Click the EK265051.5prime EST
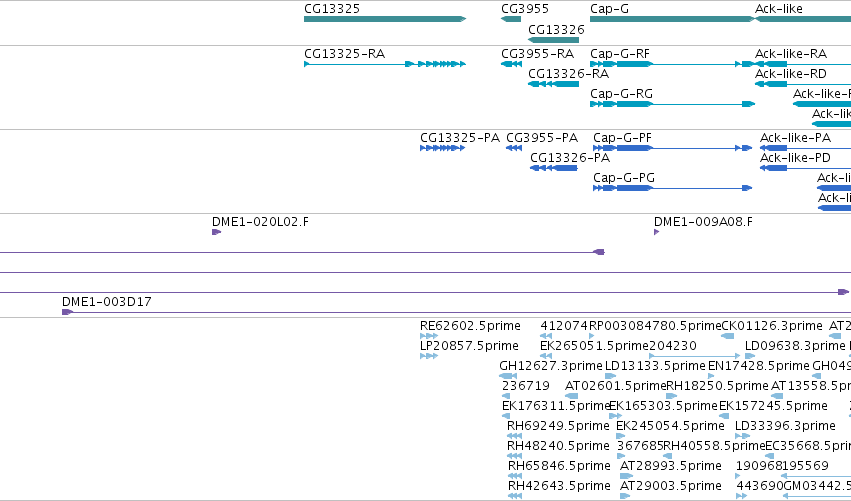This screenshot has height=501, width=851. [x=546, y=356]
